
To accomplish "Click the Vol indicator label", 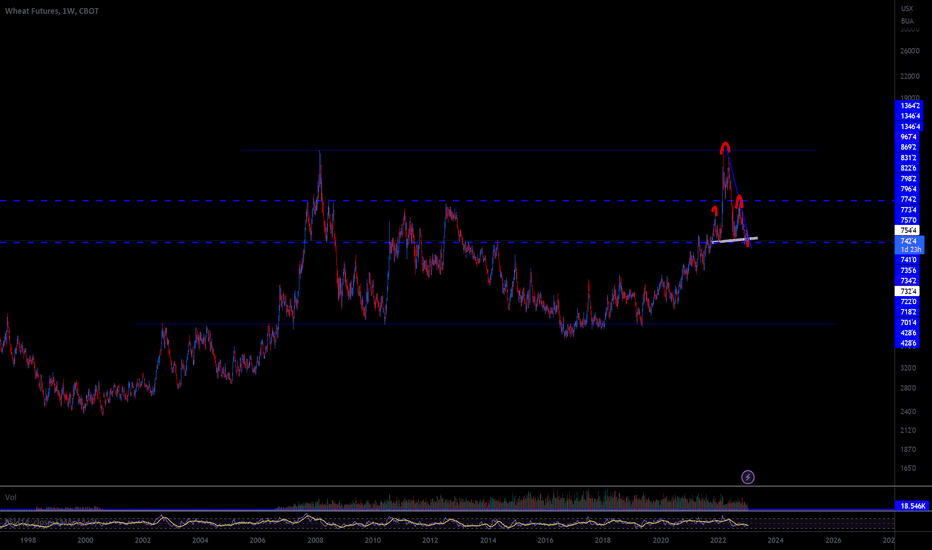I will coord(11,497).
